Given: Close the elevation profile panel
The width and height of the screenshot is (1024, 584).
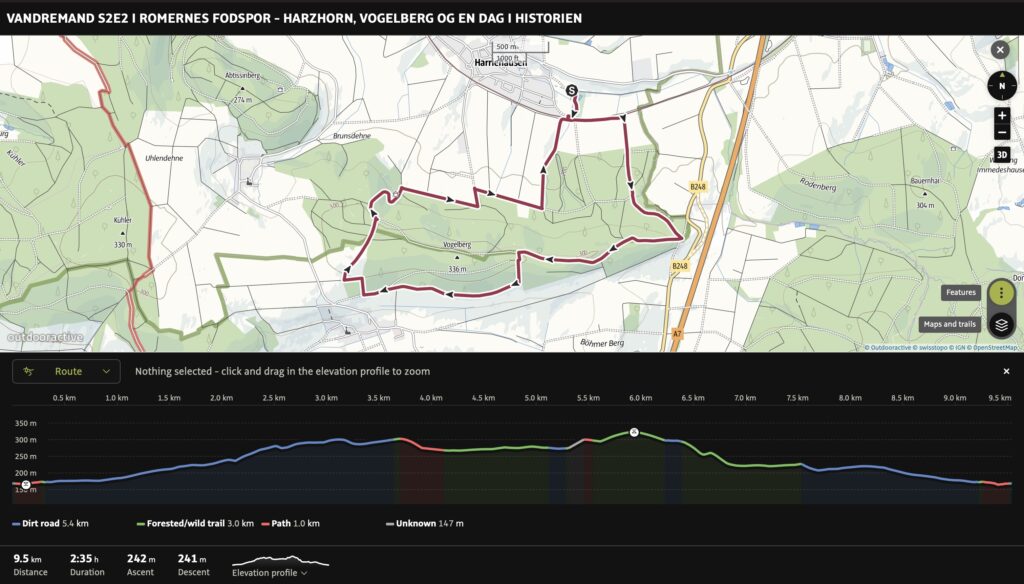Looking at the screenshot, I should coord(1006,371).
